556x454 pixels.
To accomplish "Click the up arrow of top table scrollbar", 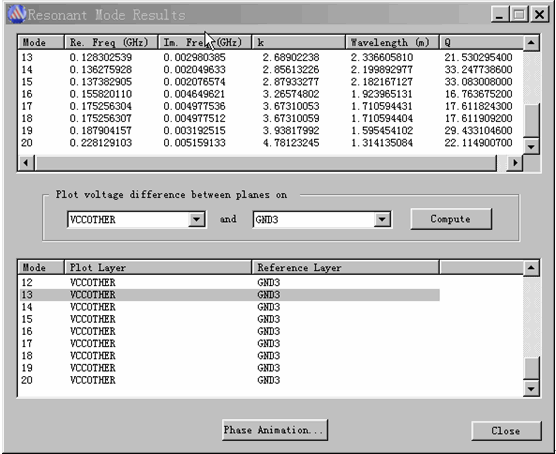I will click(x=531, y=43).
